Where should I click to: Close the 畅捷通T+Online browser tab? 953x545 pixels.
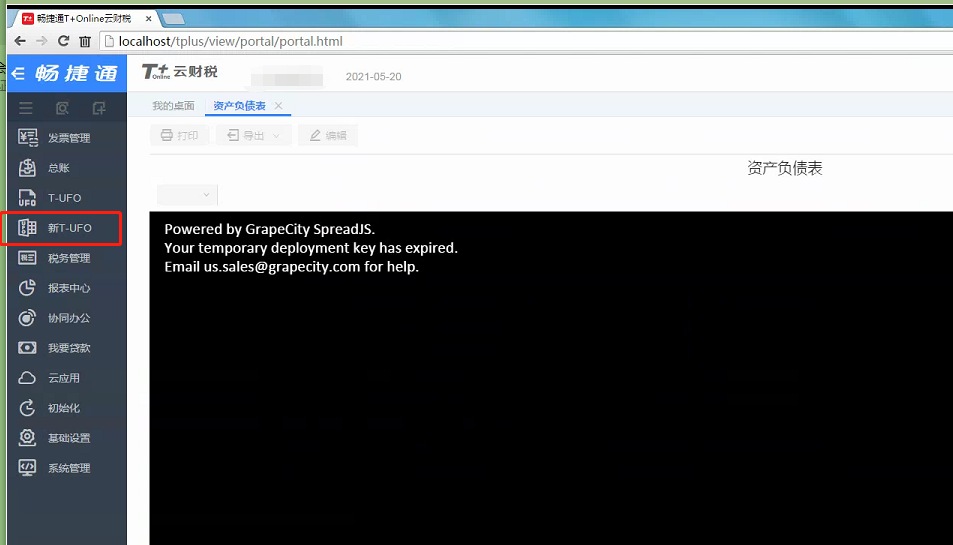(x=148, y=19)
